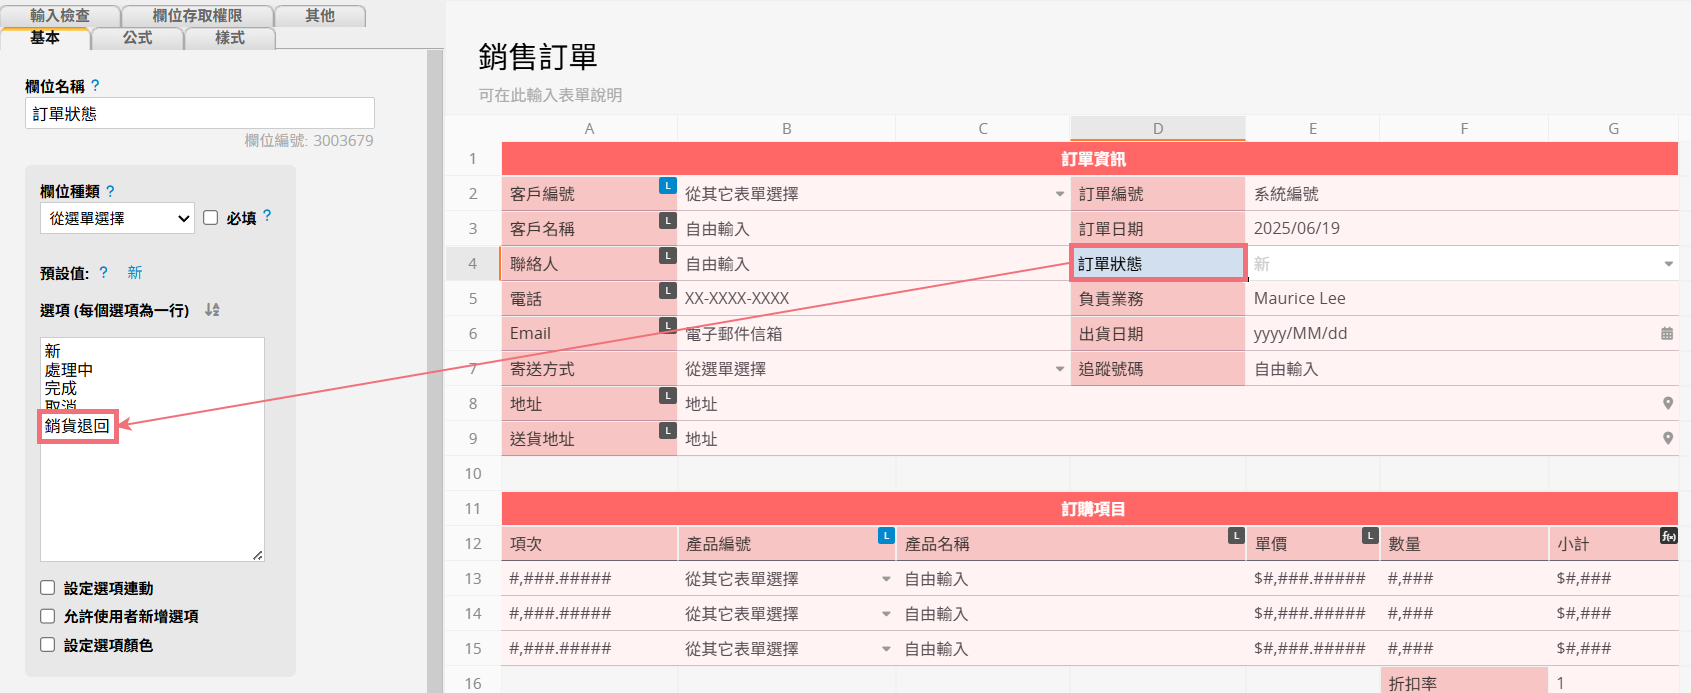Screen dimensions: 1691x693
Task: Switch to the 公式 tab
Action: click(x=138, y=38)
